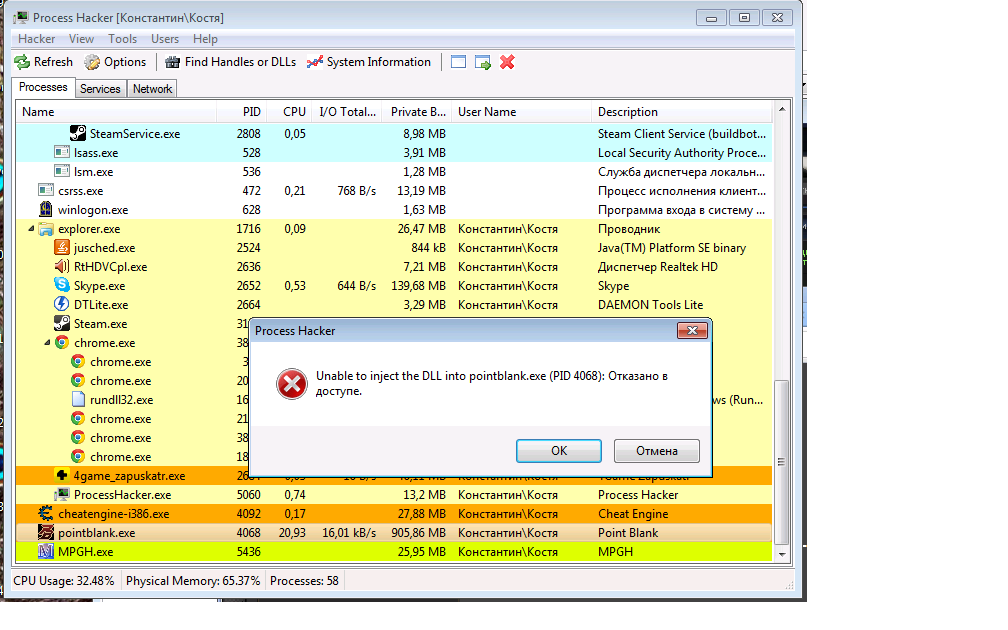Sort by Description column header
Viewport: 1008px width, 630px height.
681,112
